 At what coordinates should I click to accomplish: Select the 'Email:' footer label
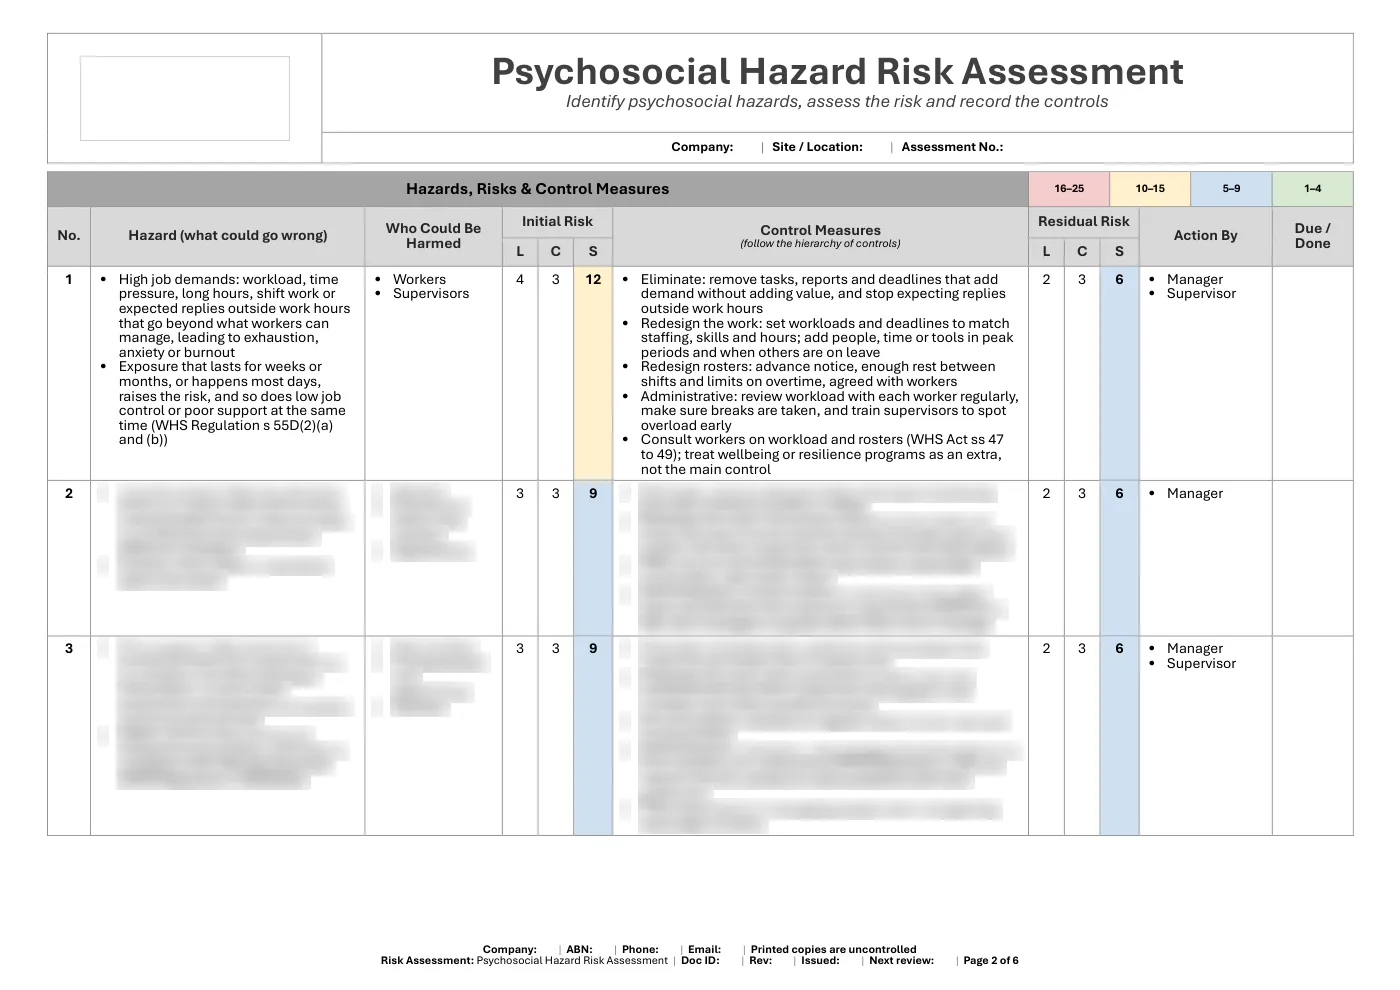[704, 950]
